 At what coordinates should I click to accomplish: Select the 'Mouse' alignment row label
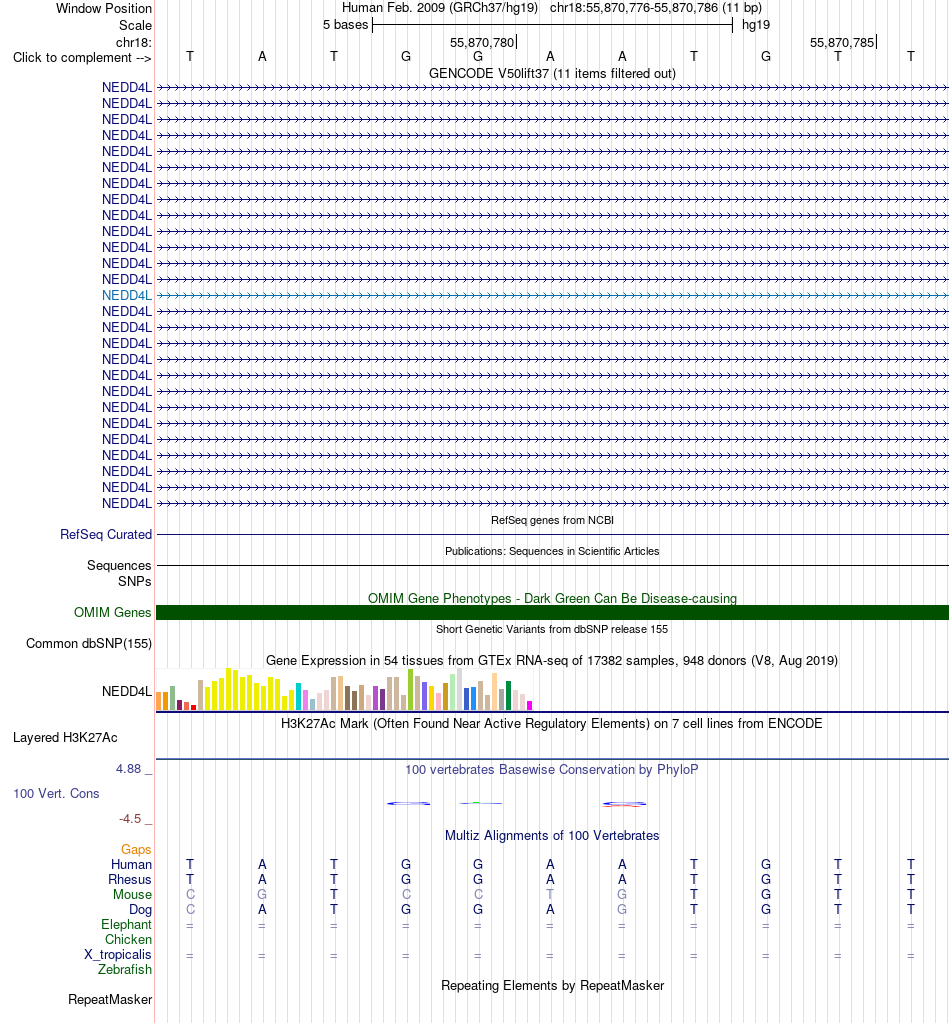point(132,894)
